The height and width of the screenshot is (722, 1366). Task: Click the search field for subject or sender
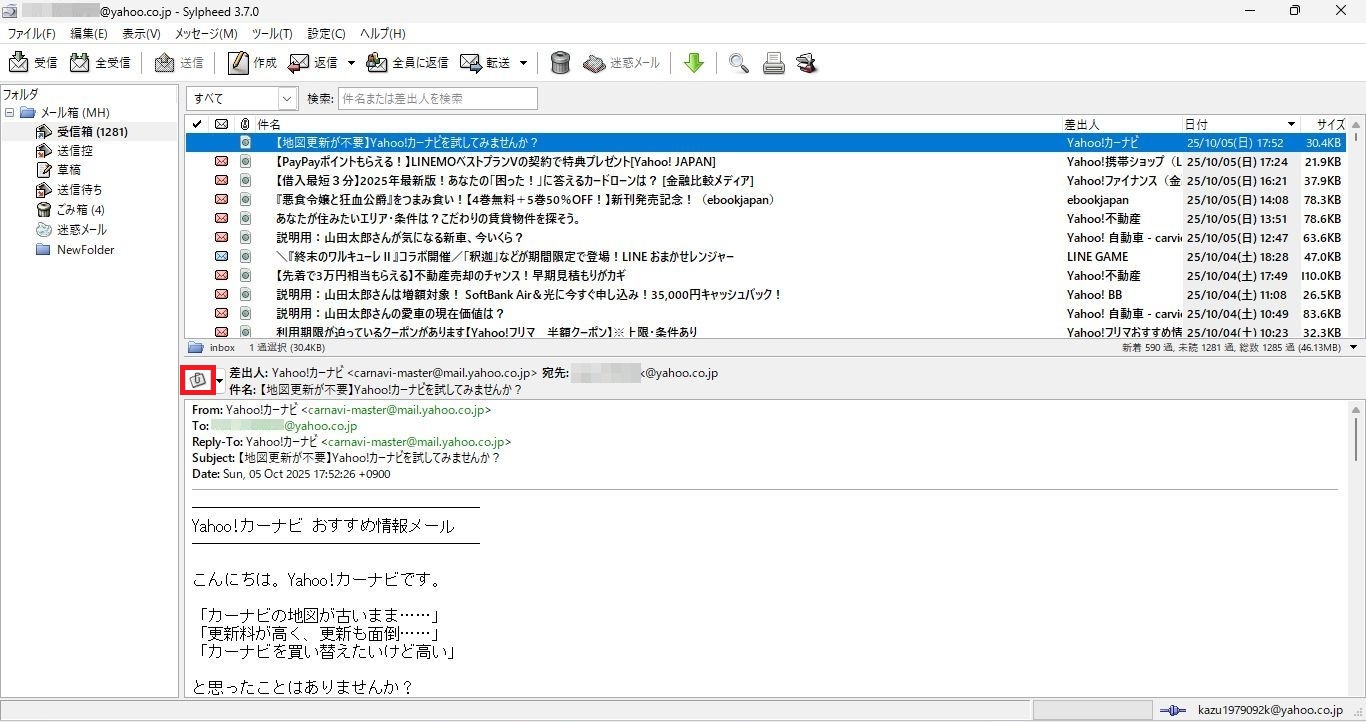point(437,98)
